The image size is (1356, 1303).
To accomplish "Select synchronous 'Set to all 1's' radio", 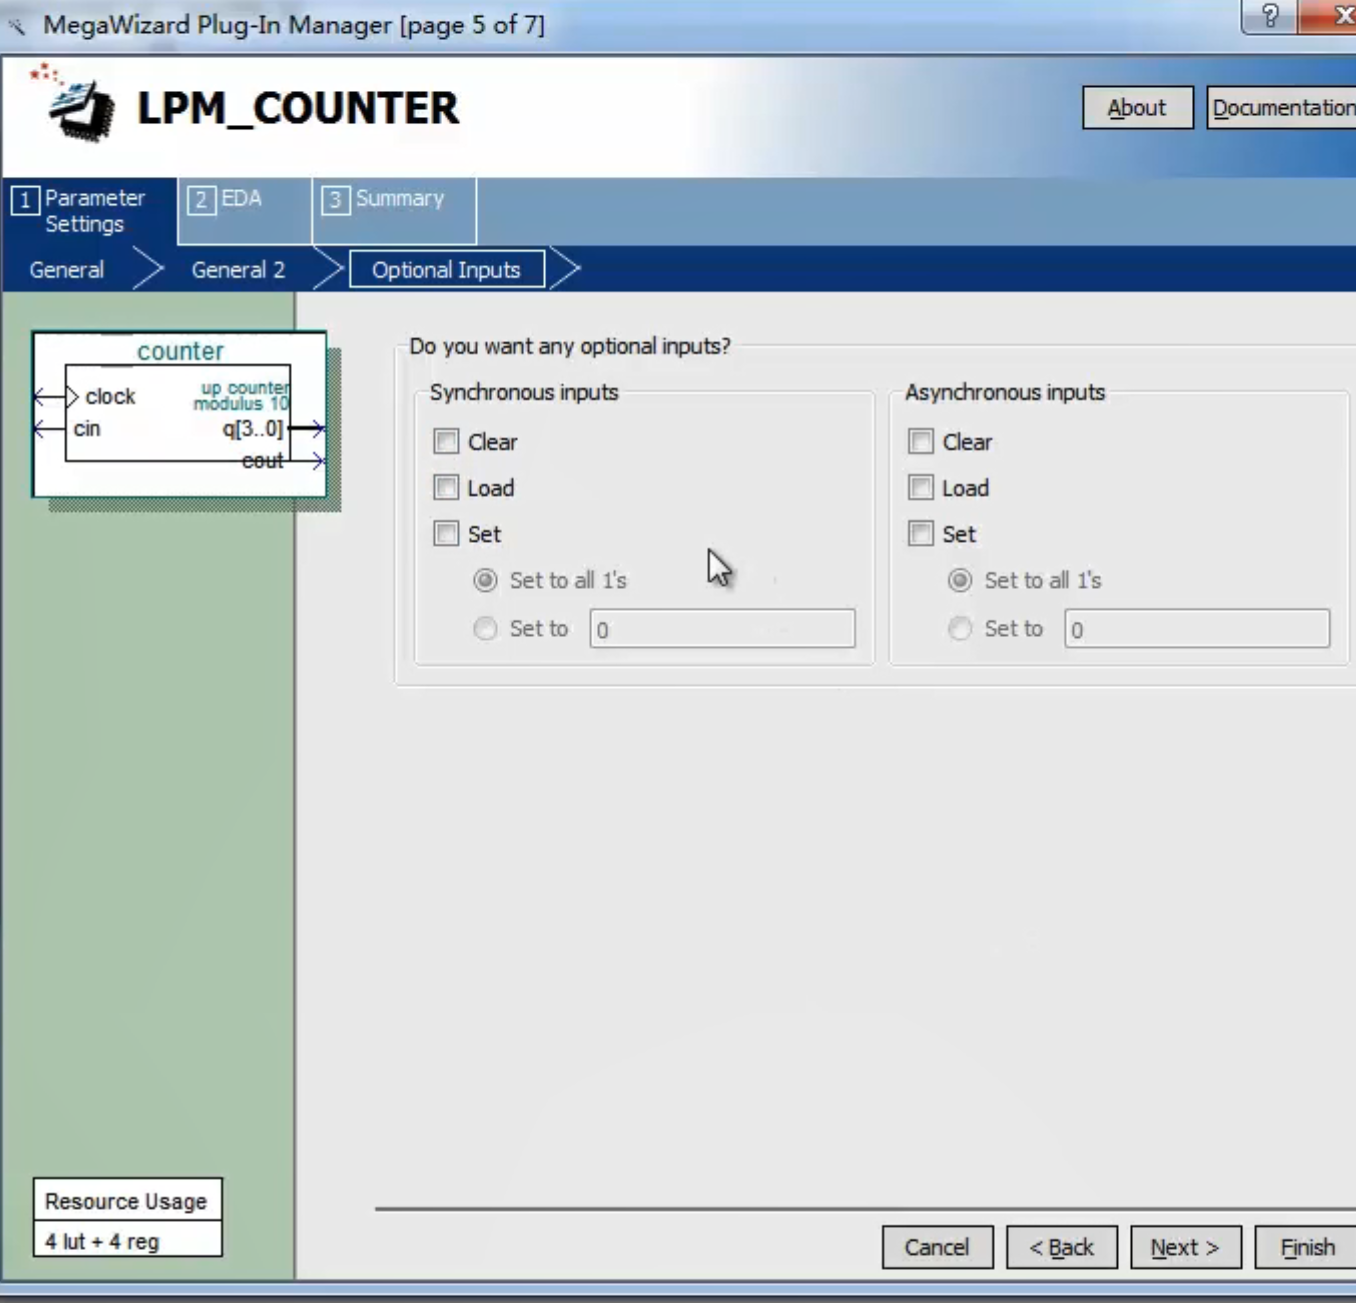I will click(x=485, y=580).
